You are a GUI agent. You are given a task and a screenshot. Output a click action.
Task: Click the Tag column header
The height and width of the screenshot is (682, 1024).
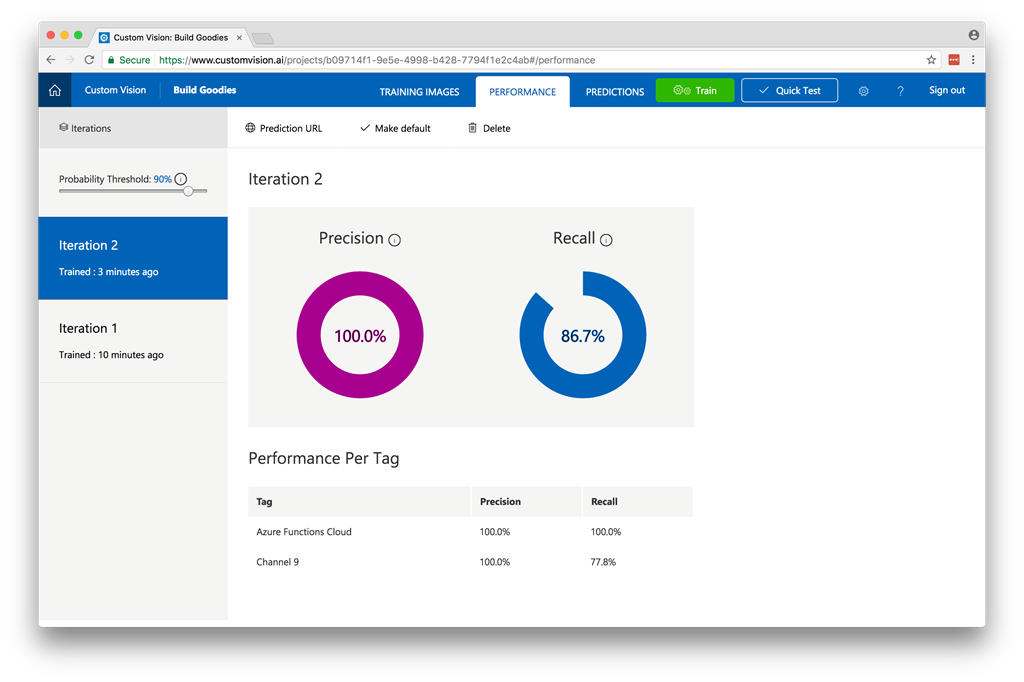359,502
